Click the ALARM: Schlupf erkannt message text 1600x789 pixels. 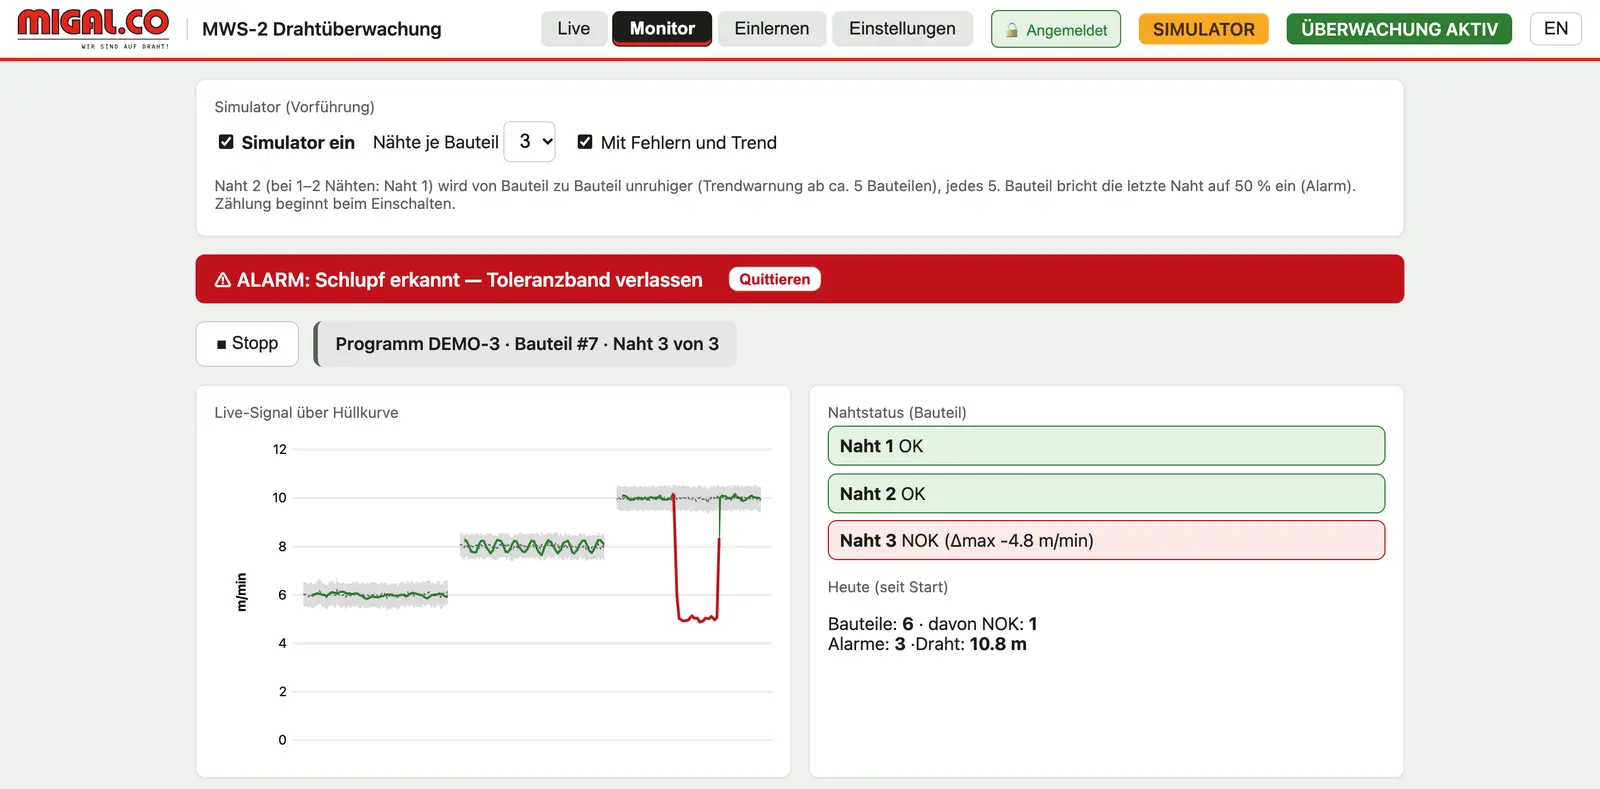470,280
